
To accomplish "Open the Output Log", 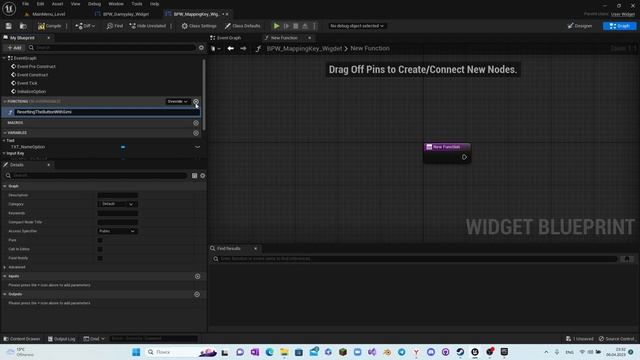I will [61, 339].
